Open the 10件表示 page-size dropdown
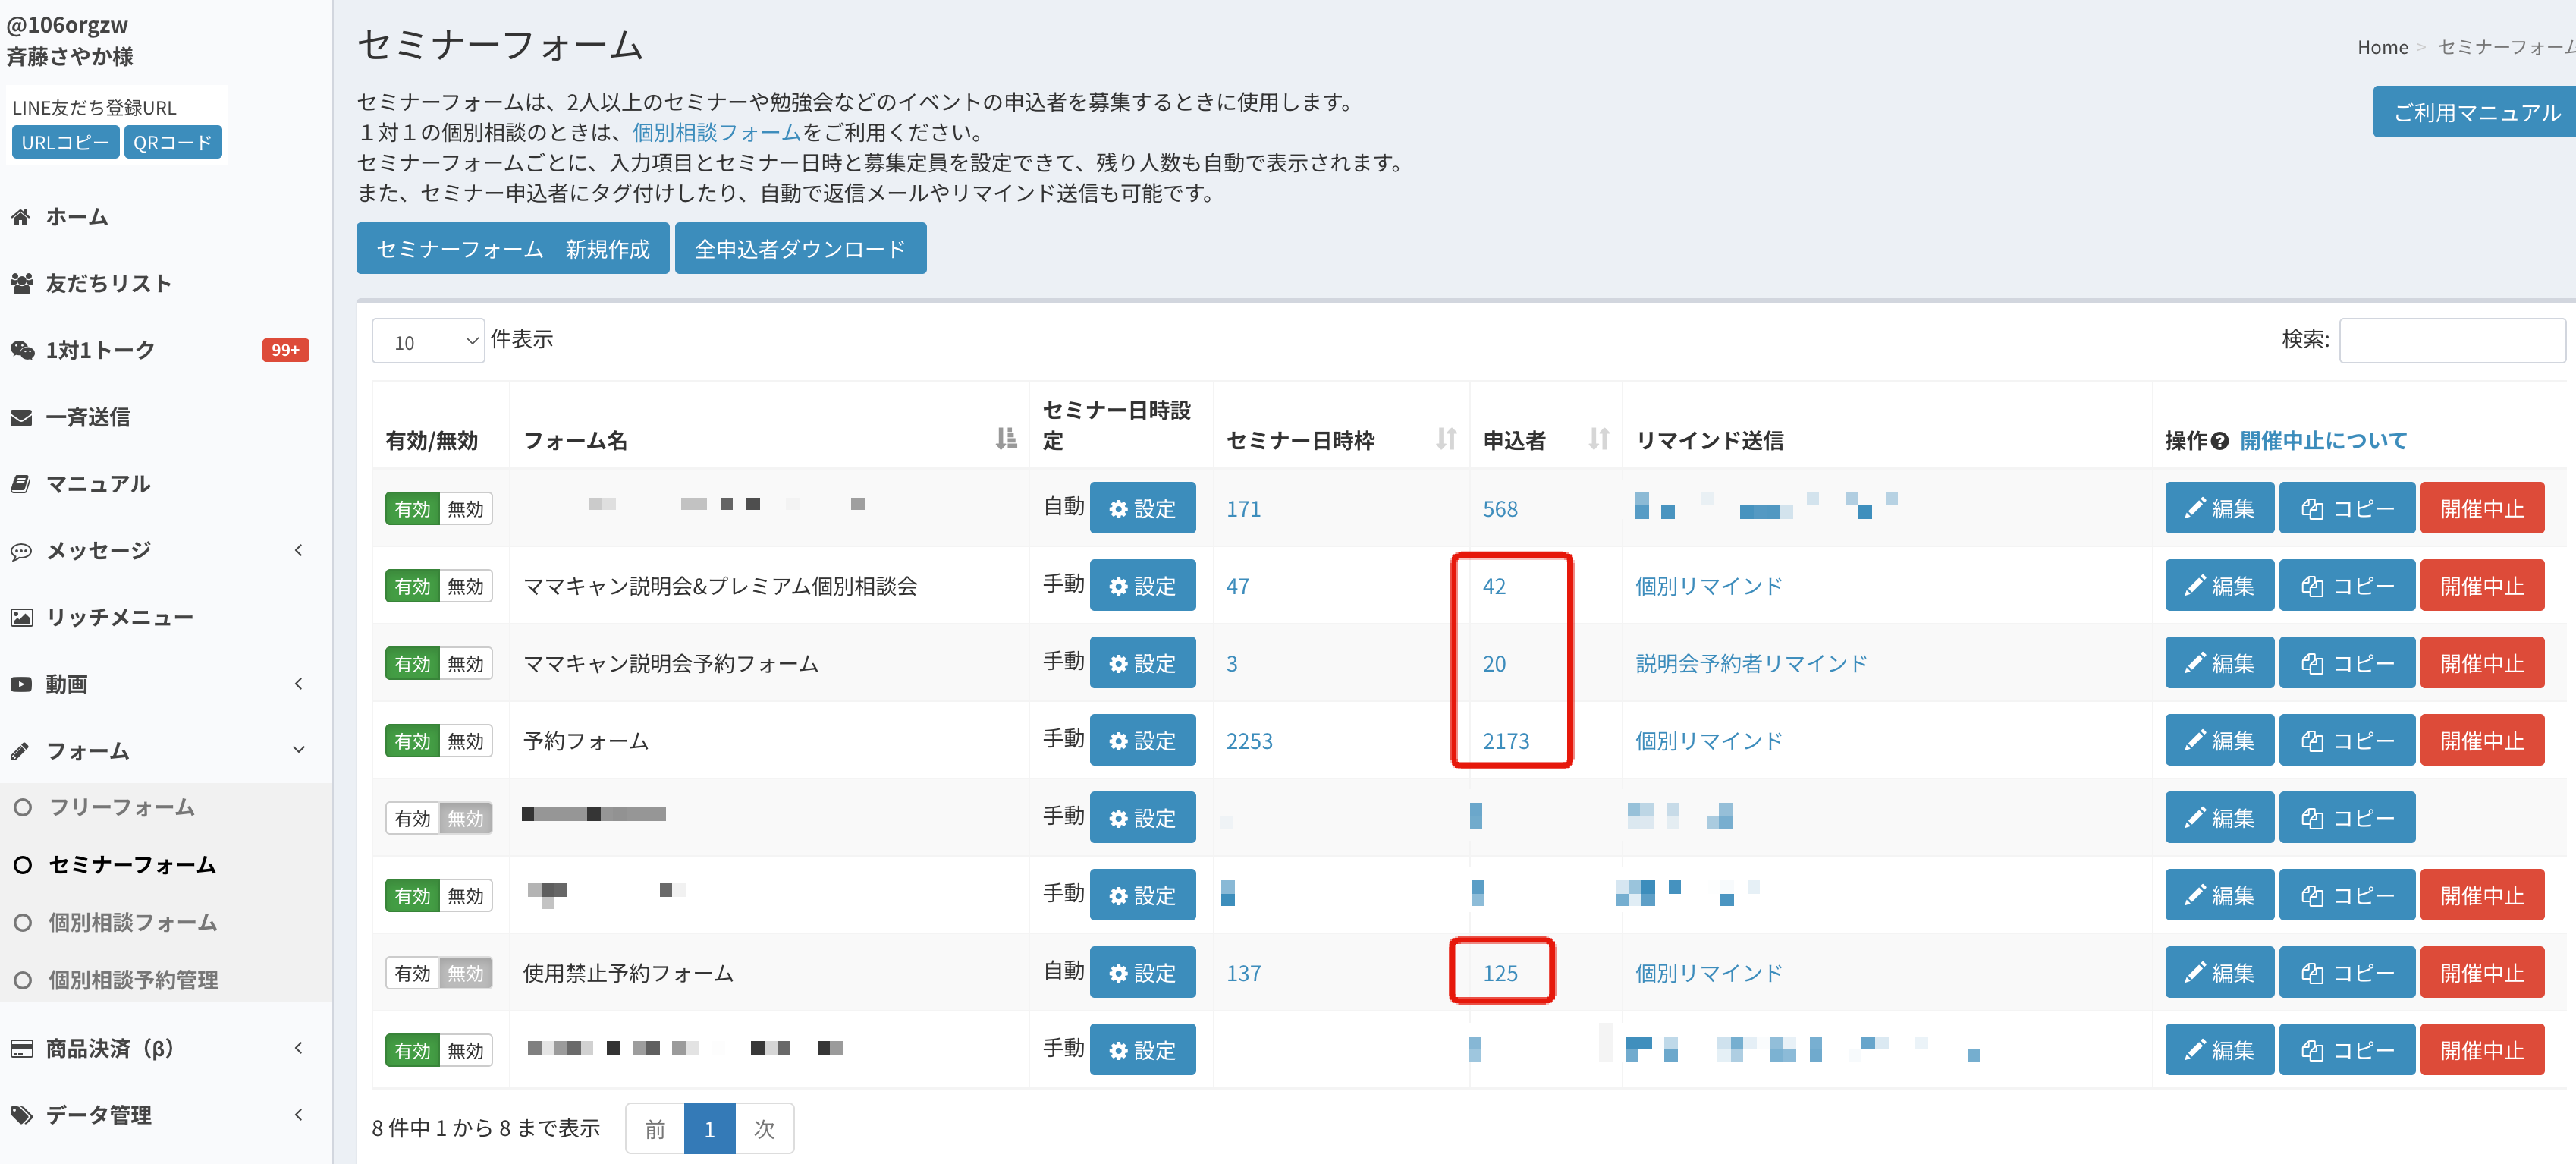 pyautogui.click(x=428, y=342)
